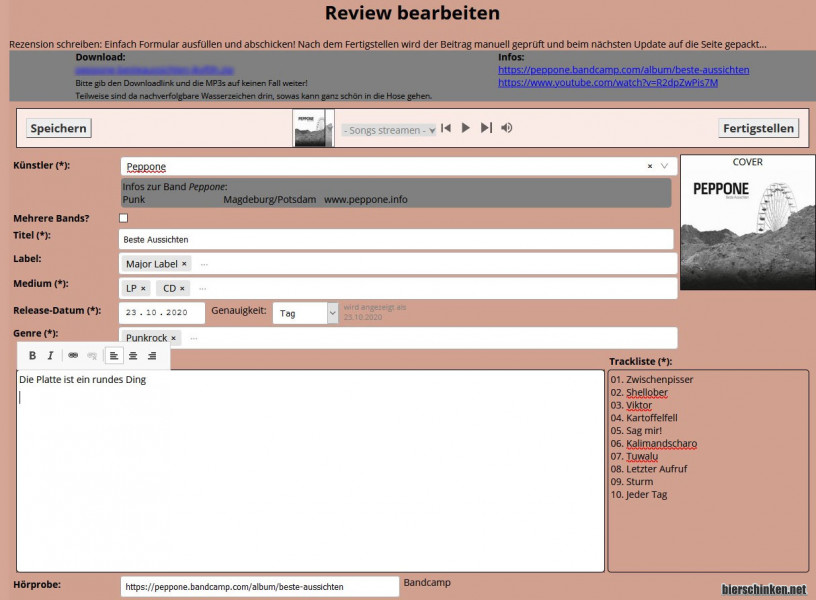Tick the Mehrere Bands checkbox
816x600 pixels.
click(123, 218)
